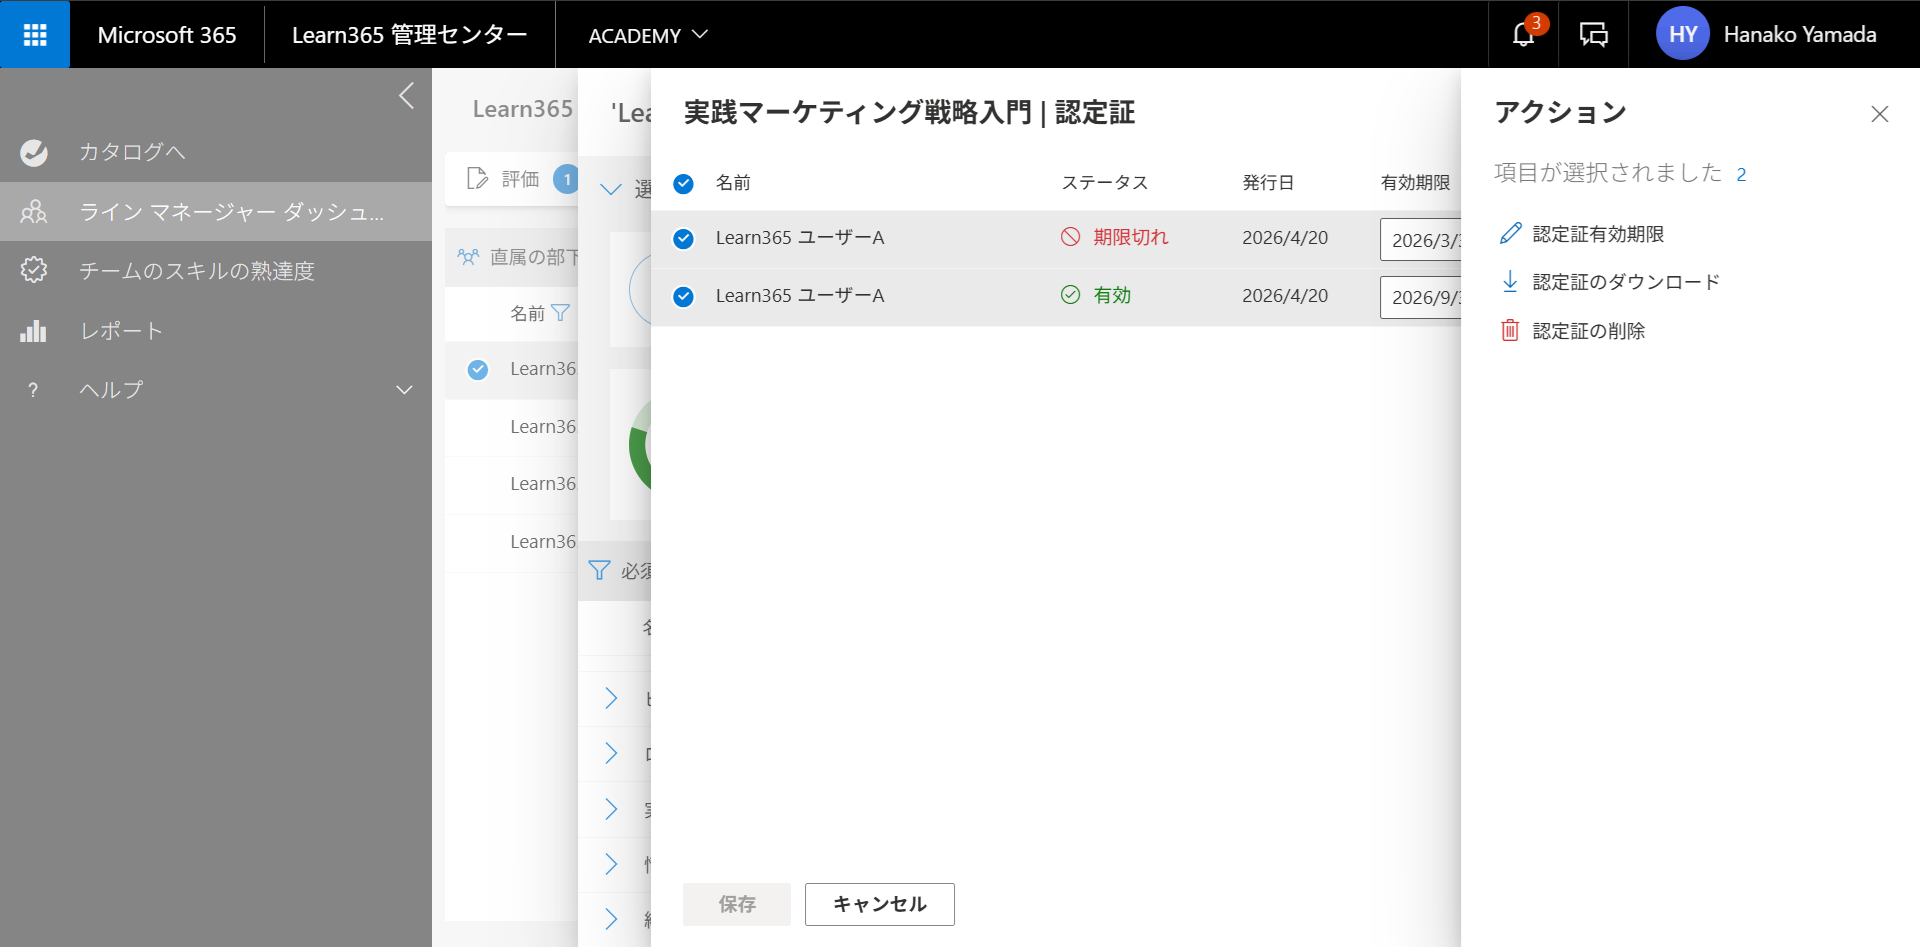Image resolution: width=1920 pixels, height=947 pixels.
Task: Click the レポート bar chart icon
Action: pyautogui.click(x=34, y=331)
